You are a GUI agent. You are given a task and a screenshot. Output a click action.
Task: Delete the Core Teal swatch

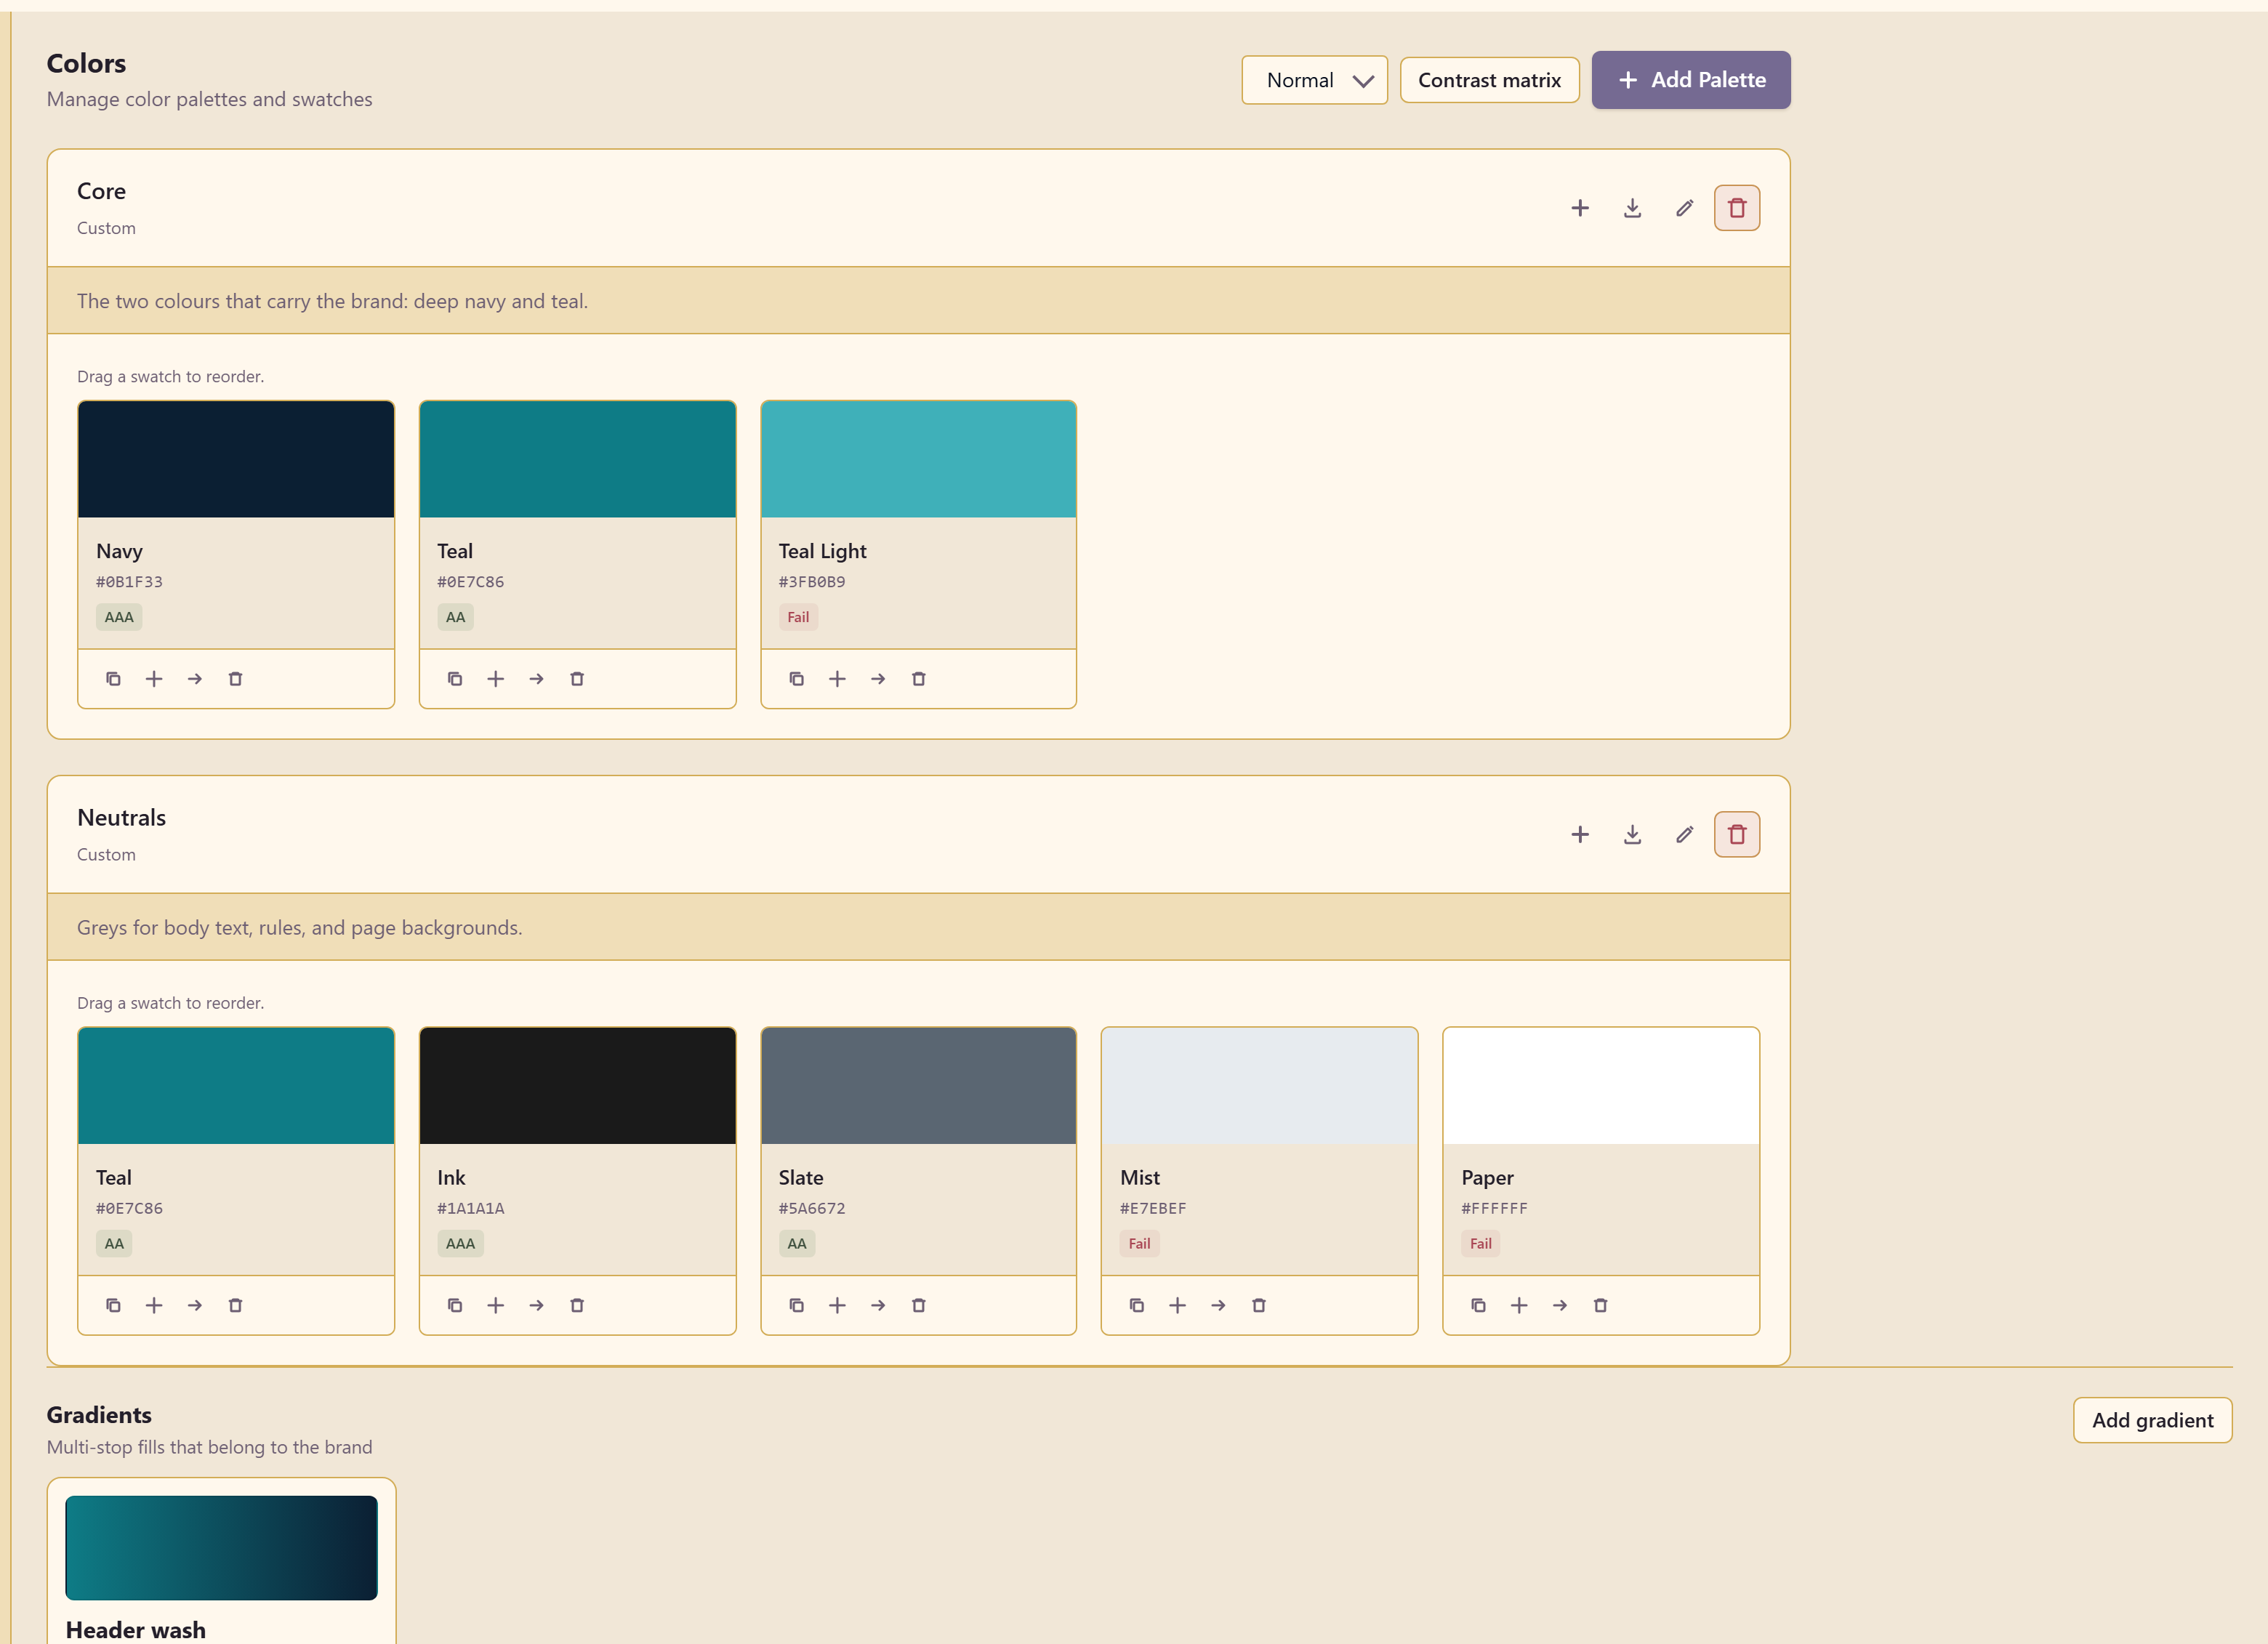pos(577,679)
